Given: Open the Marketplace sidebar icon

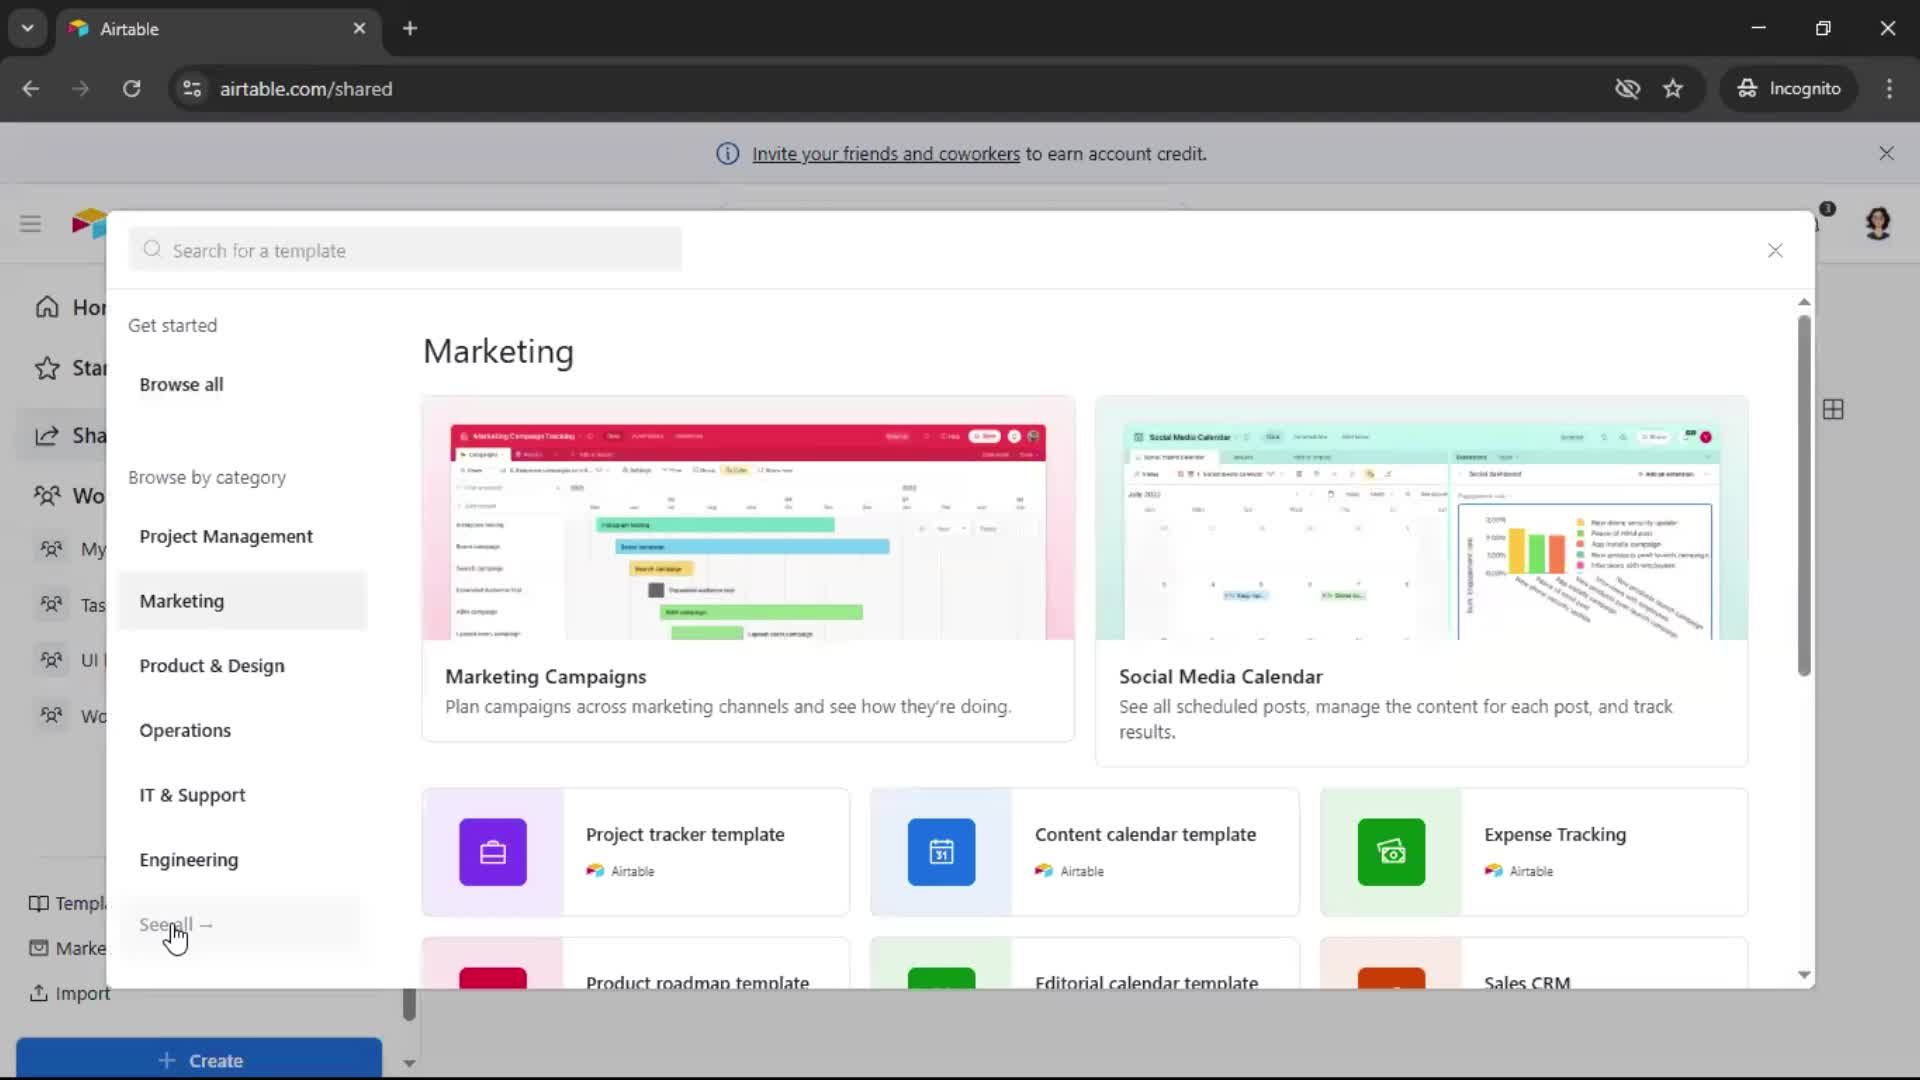Looking at the screenshot, I should pos(38,948).
